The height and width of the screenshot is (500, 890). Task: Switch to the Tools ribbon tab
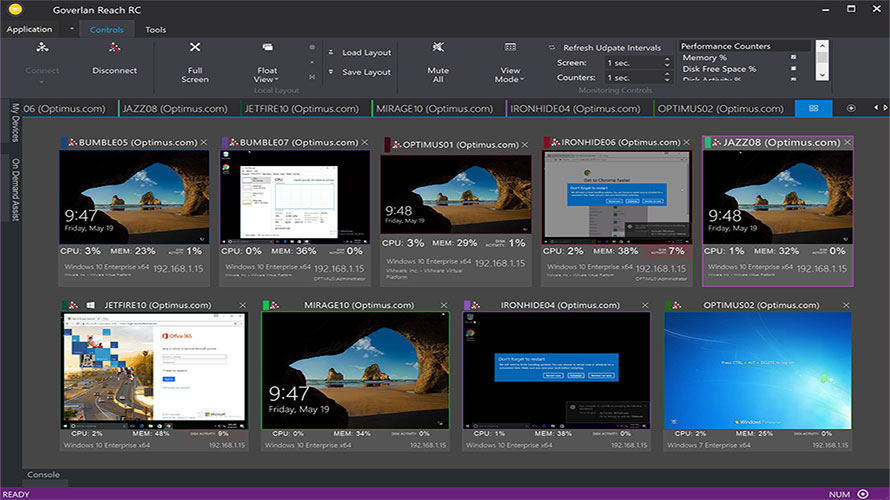[156, 29]
